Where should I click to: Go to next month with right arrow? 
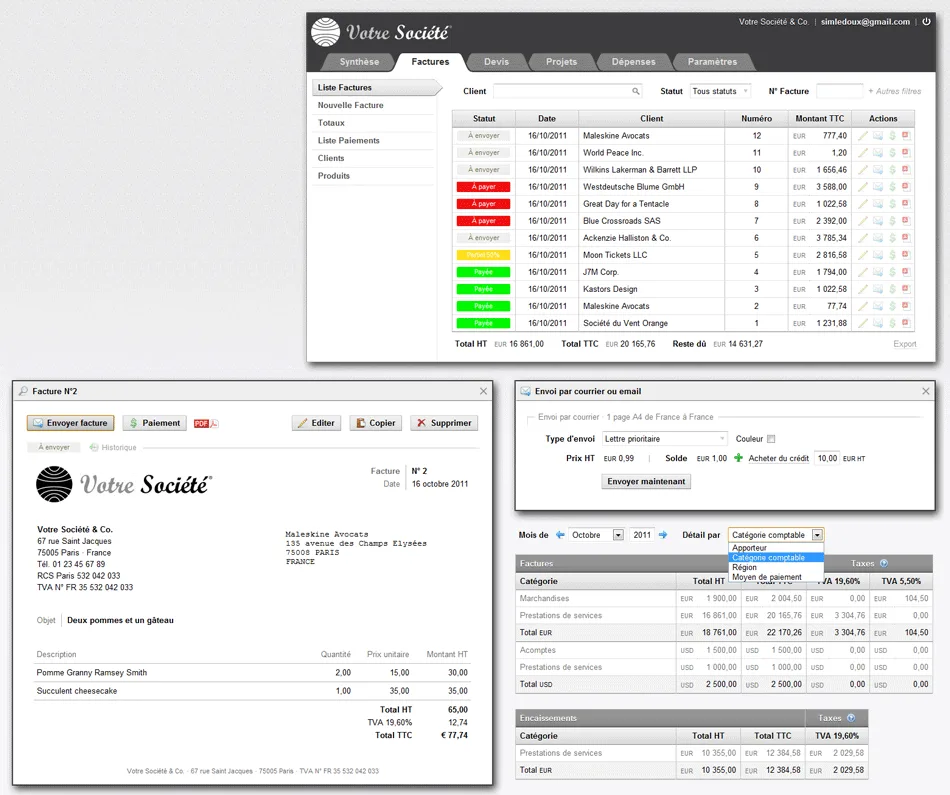663,535
